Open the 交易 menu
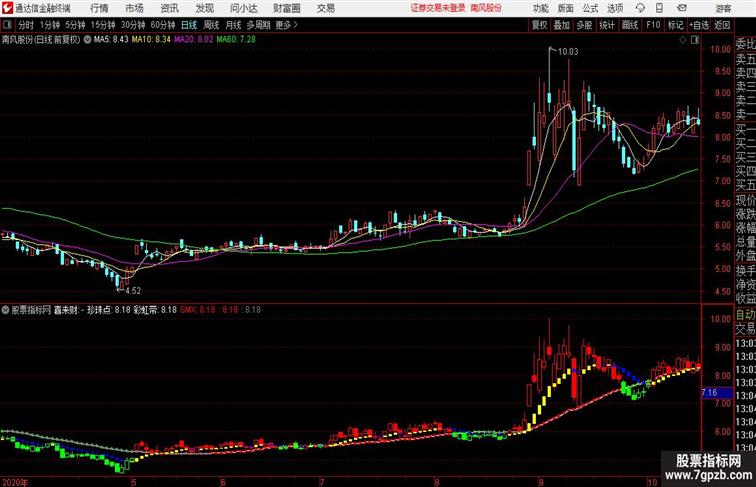756x487 pixels. click(325, 8)
